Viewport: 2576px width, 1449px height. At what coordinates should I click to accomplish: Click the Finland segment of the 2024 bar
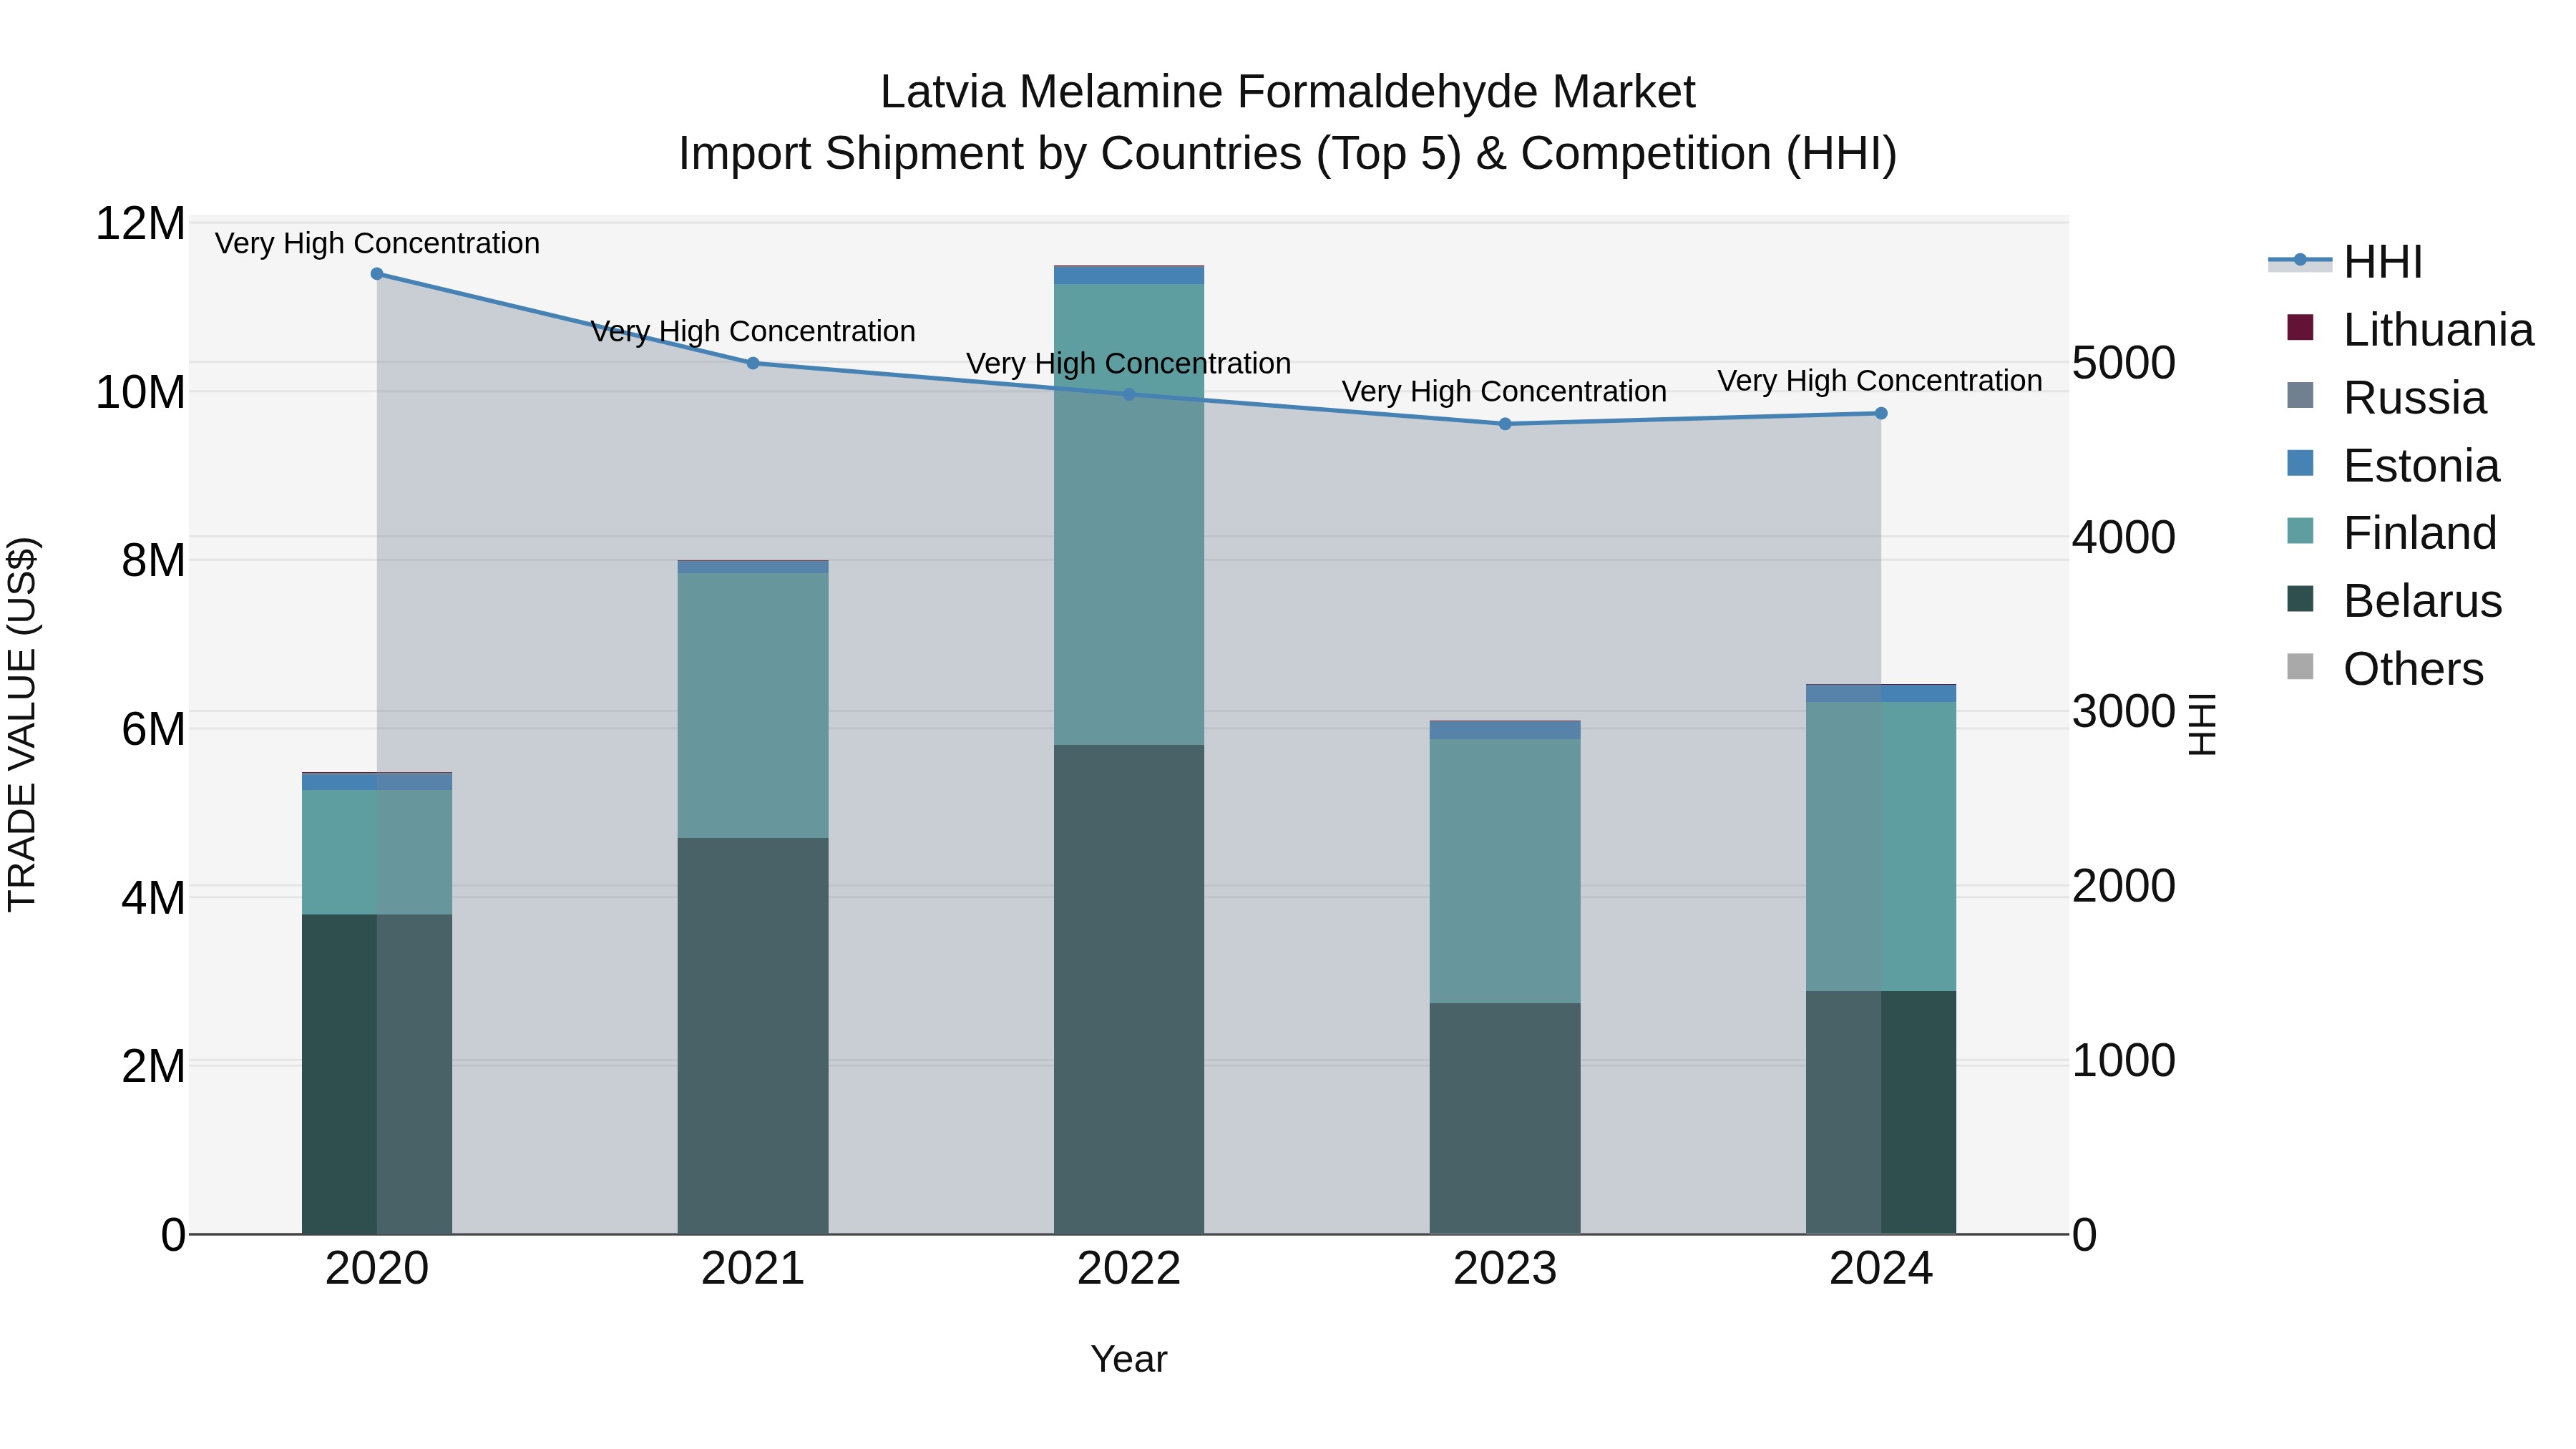click(1881, 846)
